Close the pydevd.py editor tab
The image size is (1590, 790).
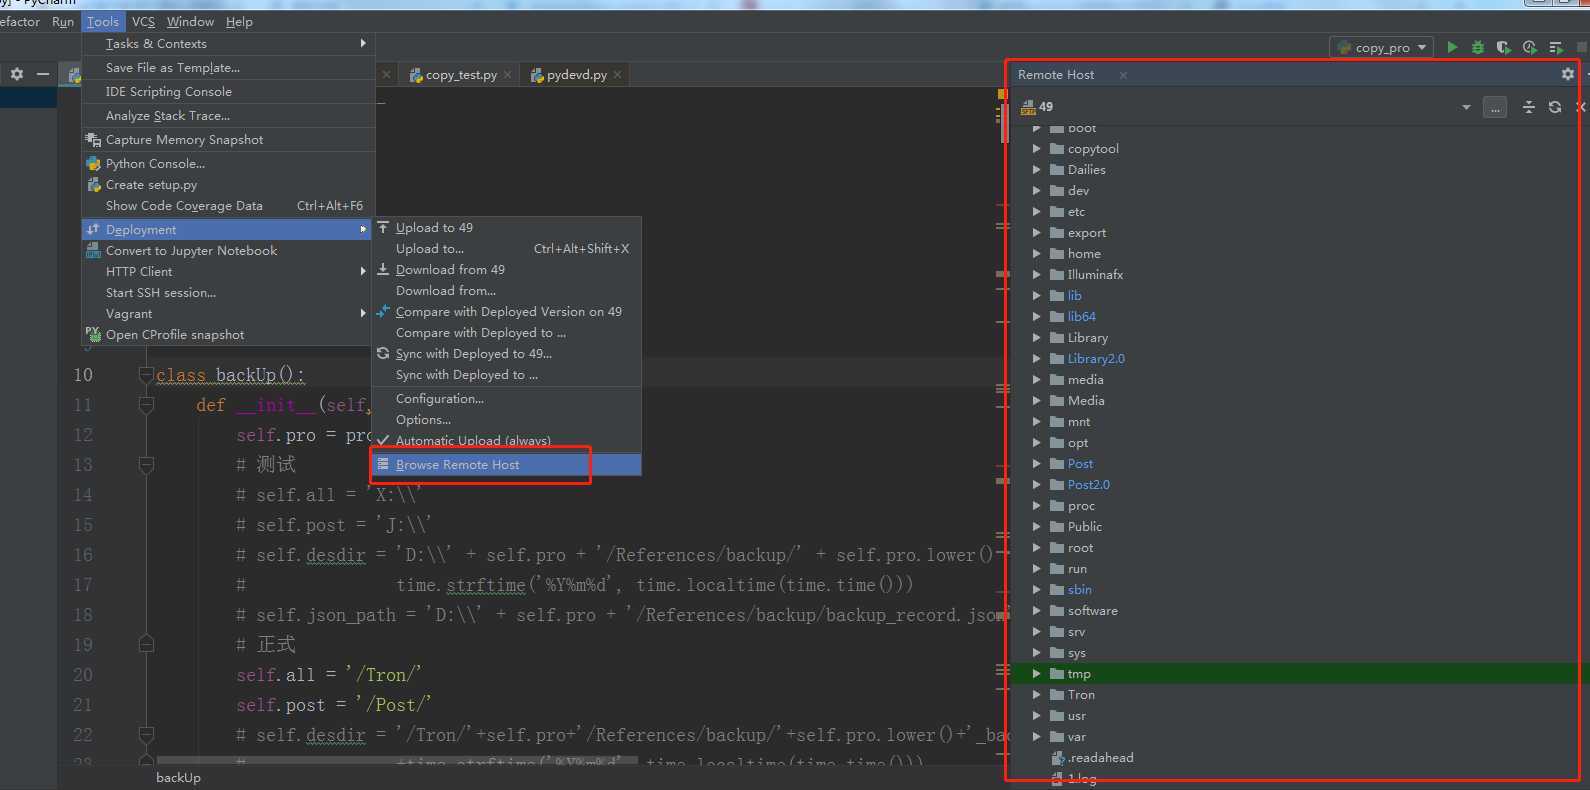pyautogui.click(x=617, y=75)
